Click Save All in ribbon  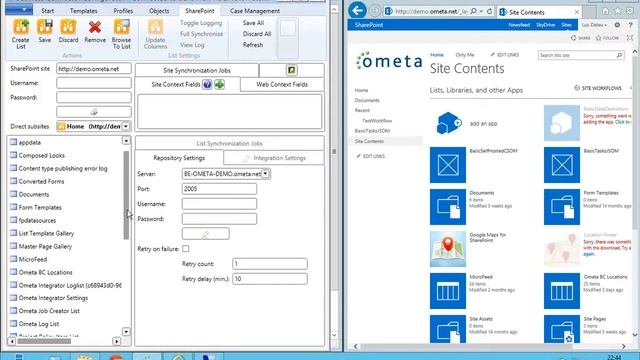(x=253, y=23)
